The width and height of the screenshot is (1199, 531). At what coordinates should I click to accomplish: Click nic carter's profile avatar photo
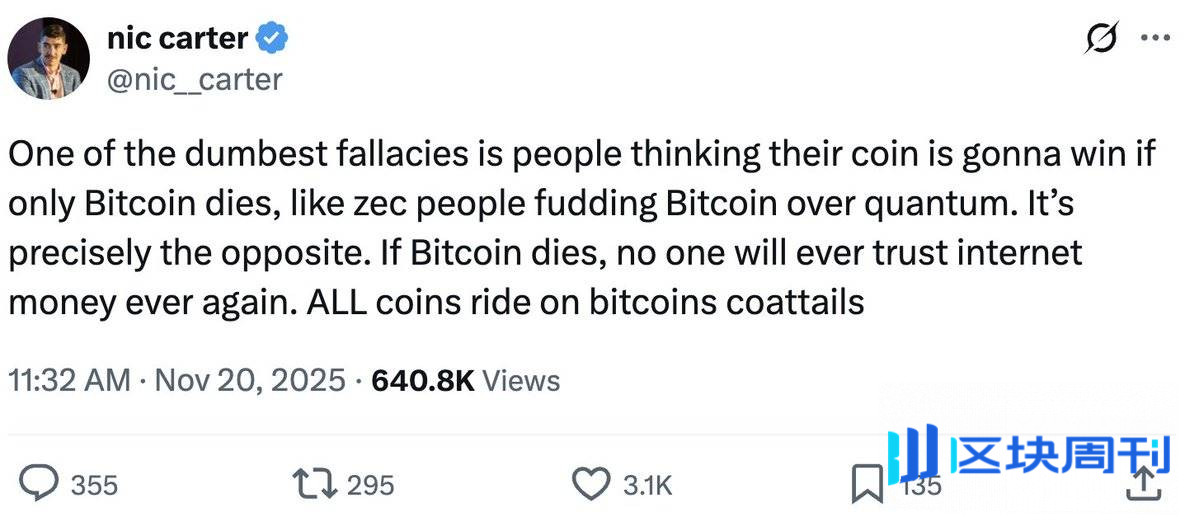click(x=49, y=59)
